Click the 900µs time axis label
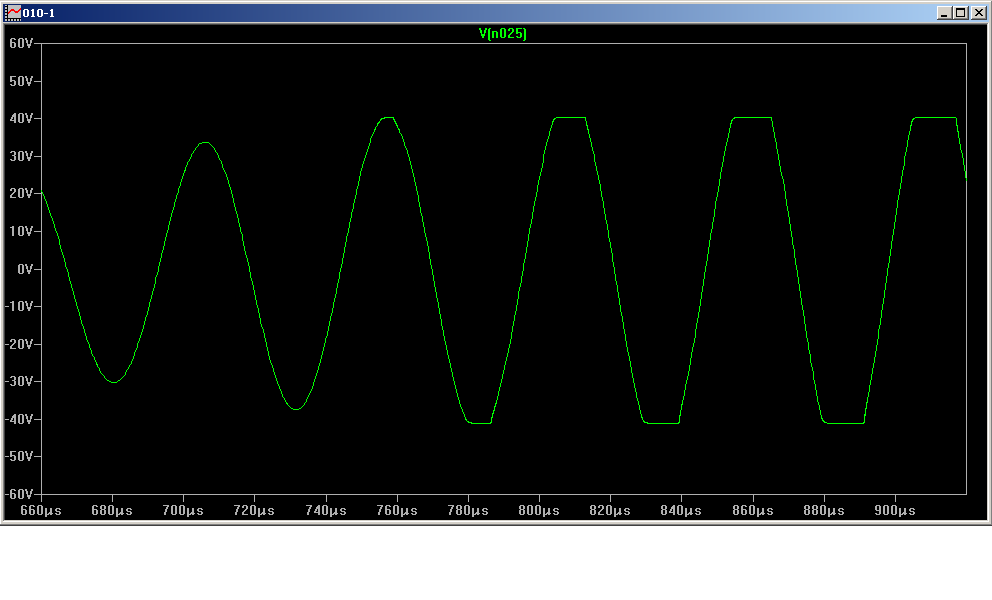 (x=894, y=510)
